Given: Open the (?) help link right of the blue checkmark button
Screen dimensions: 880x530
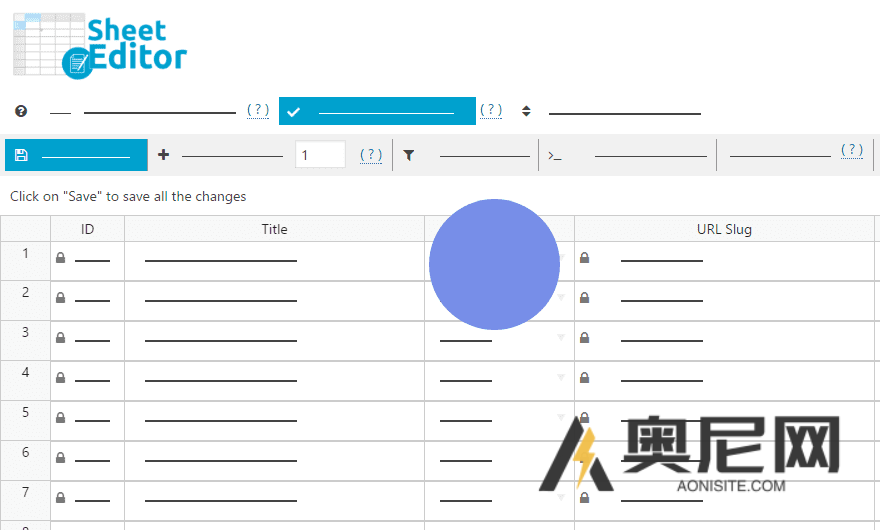Looking at the screenshot, I should [491, 109].
